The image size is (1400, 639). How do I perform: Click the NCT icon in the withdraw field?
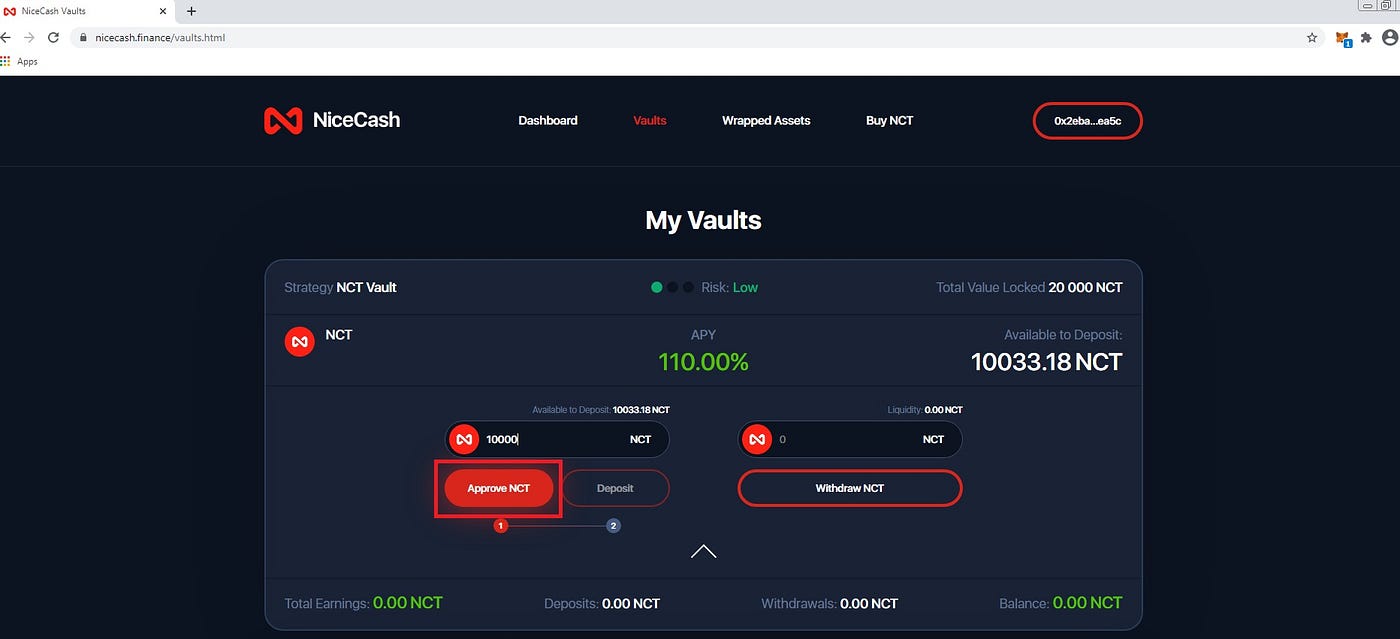coord(757,439)
